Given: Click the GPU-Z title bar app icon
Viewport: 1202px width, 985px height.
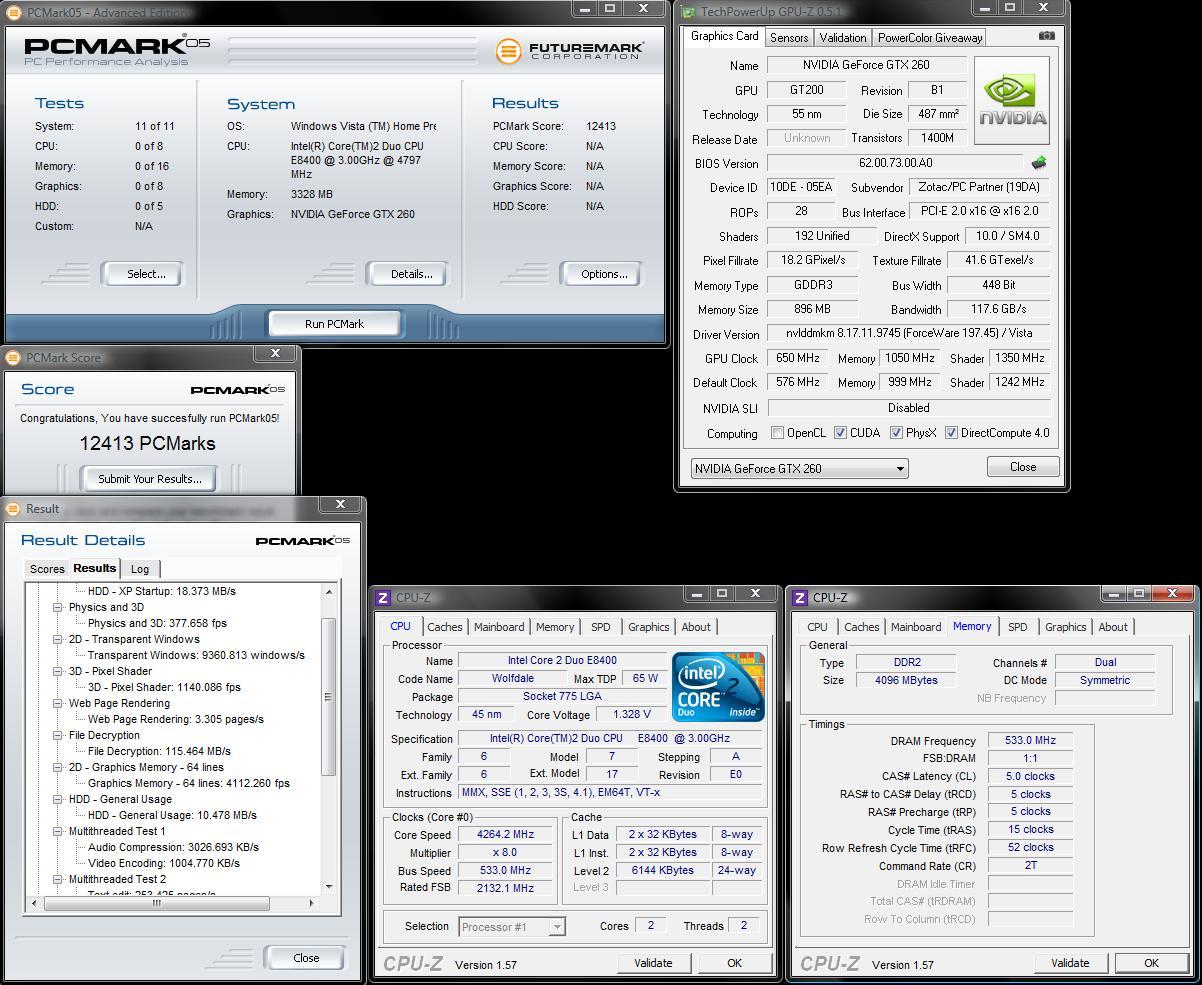Looking at the screenshot, I should pos(688,12).
